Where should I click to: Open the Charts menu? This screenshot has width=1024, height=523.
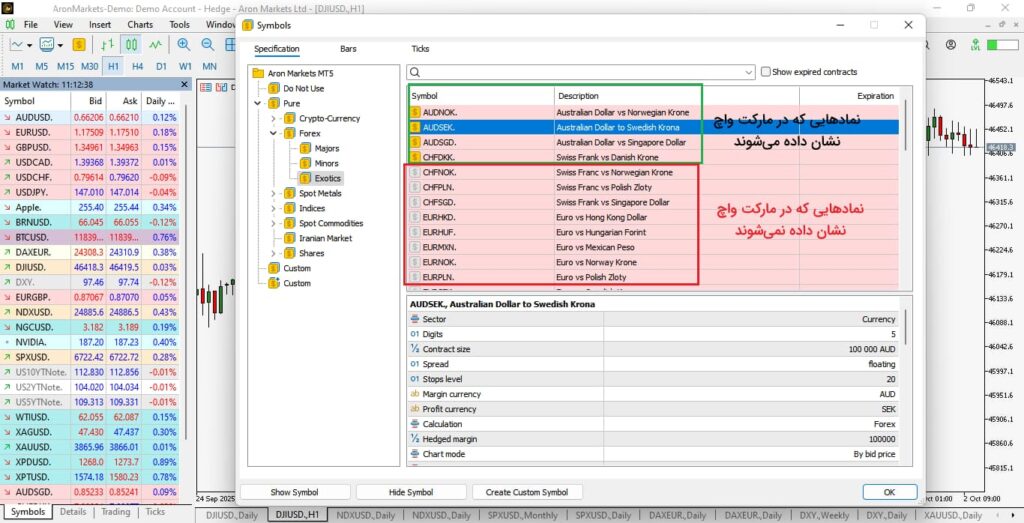tap(140, 24)
